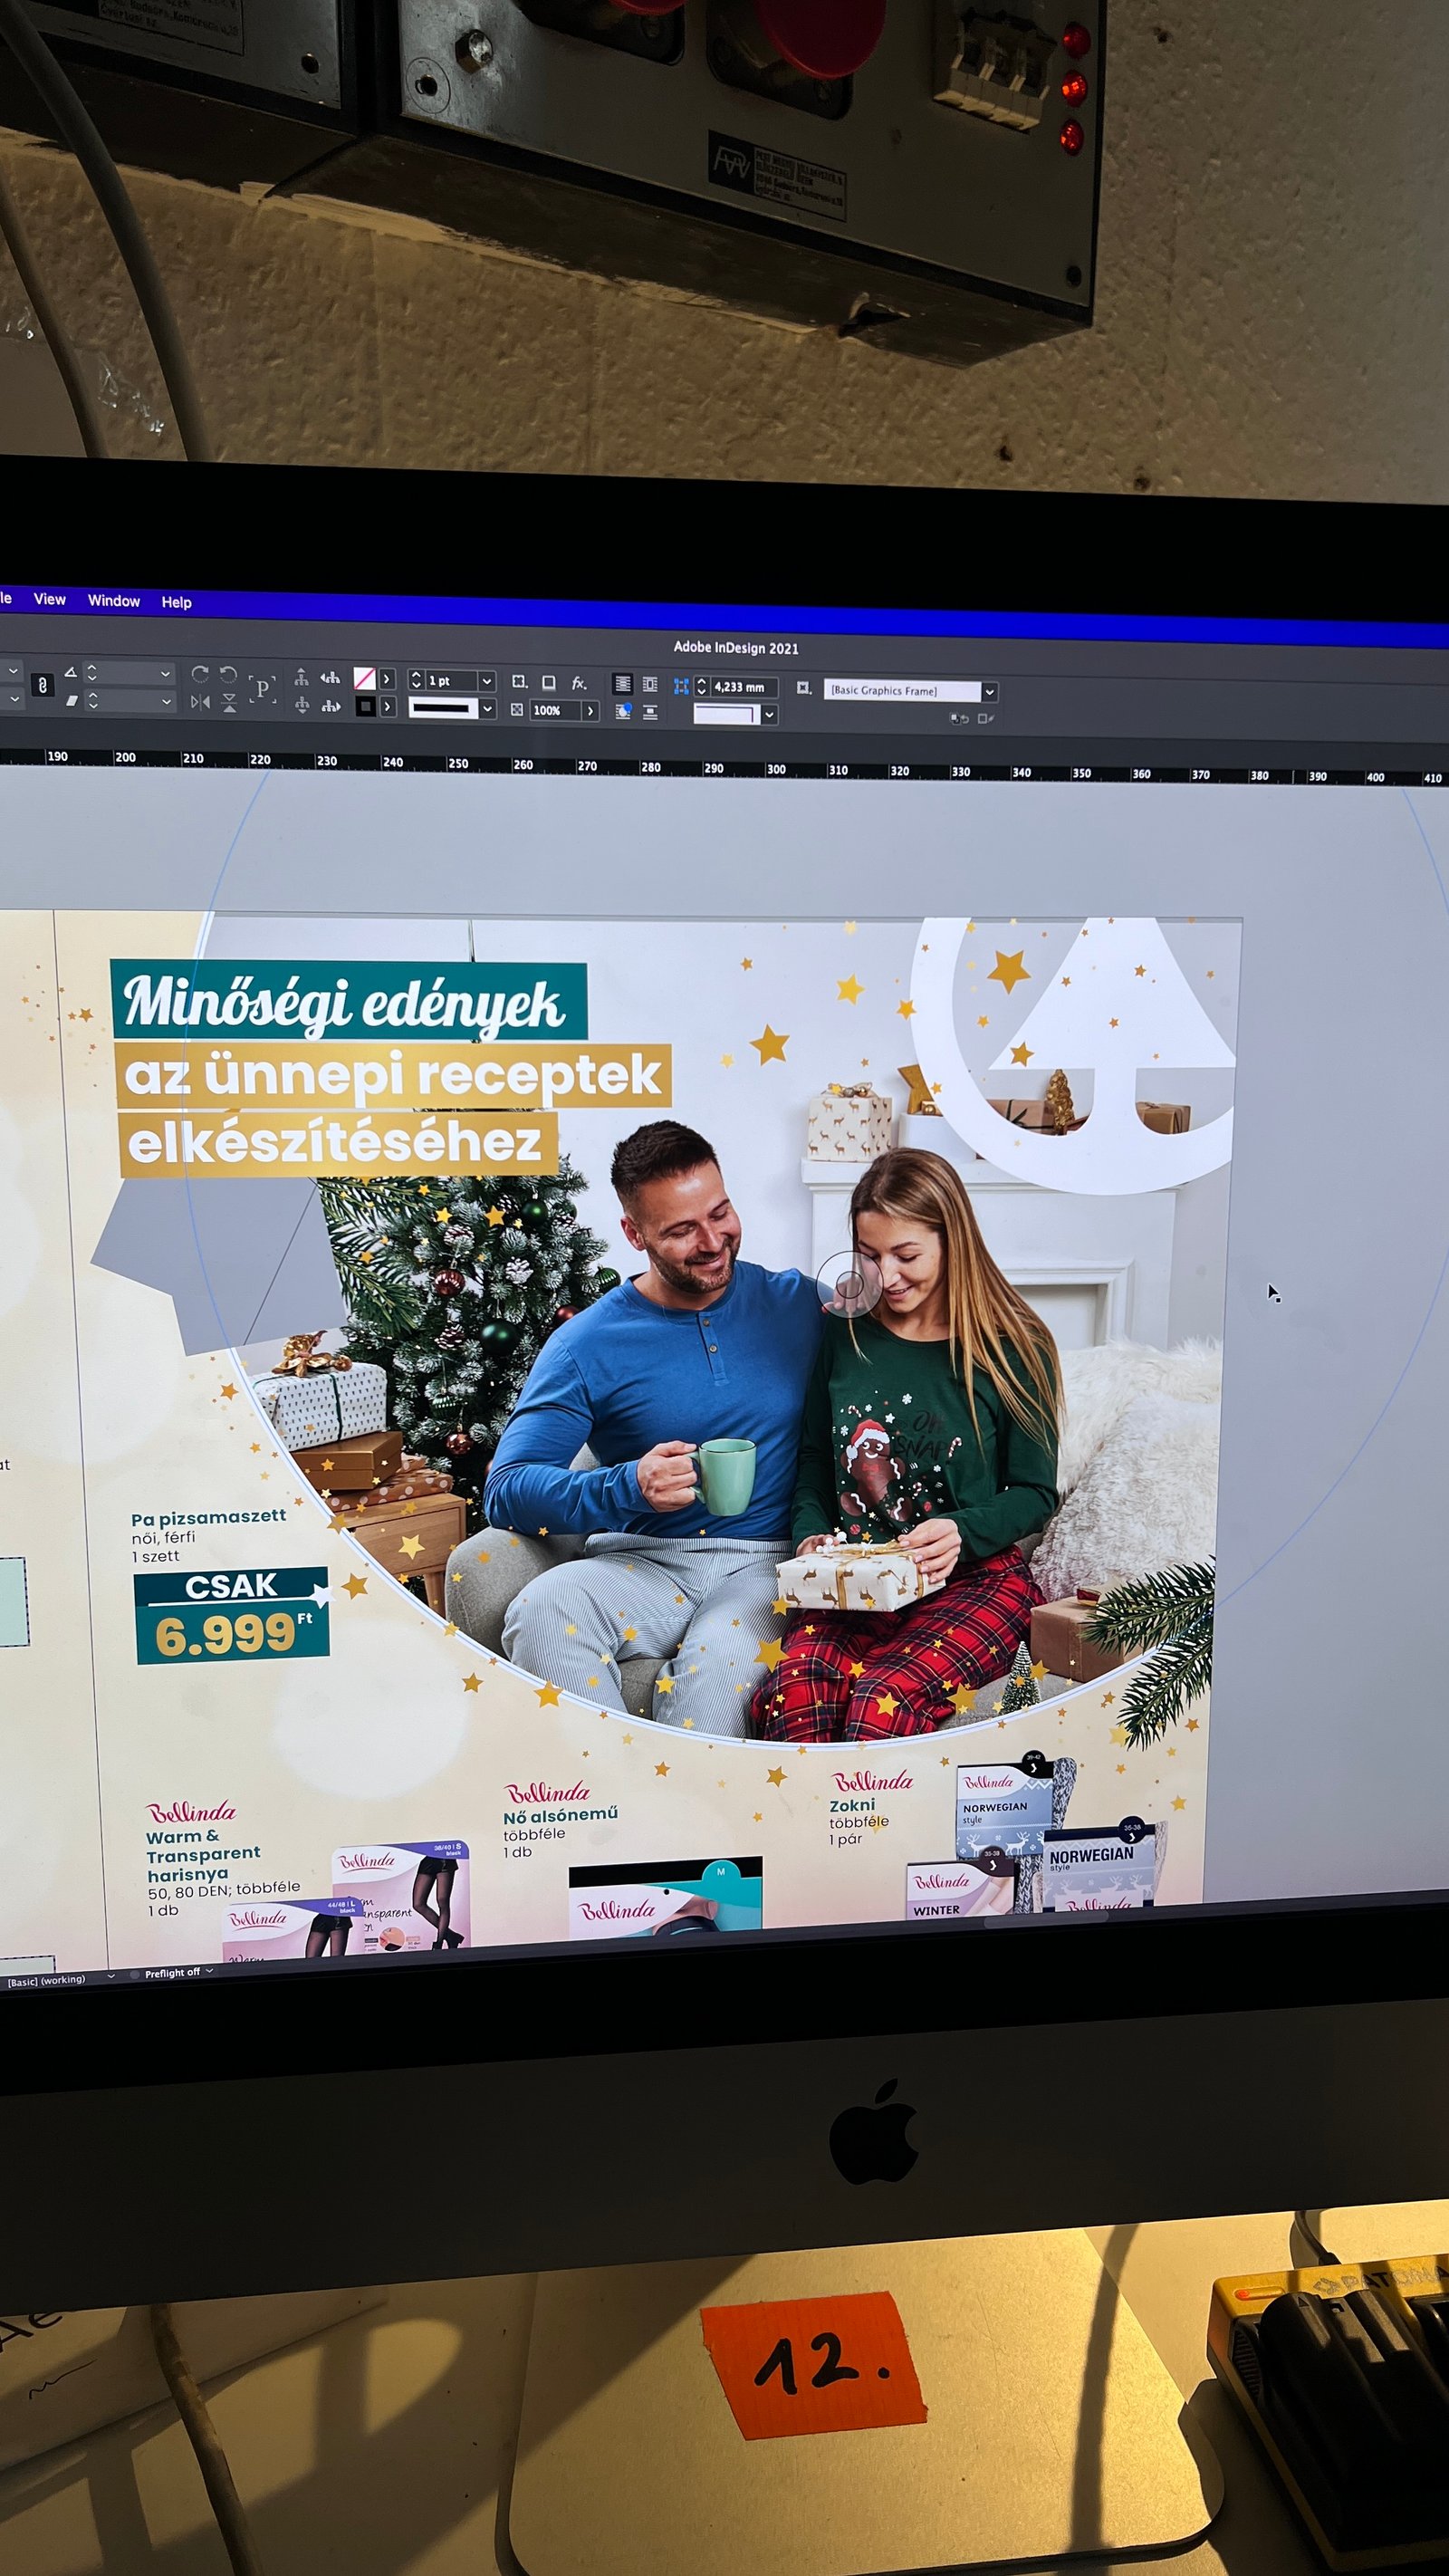1449x2576 pixels.
Task: Open the View menu
Action: 50,599
